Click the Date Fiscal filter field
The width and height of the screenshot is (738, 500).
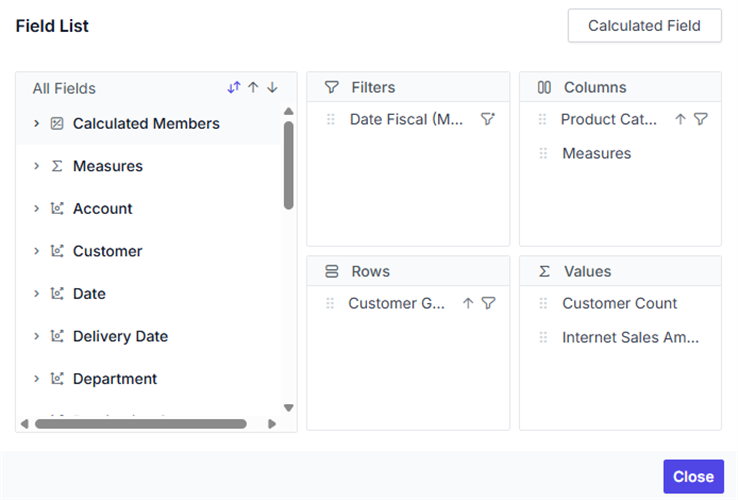coord(407,120)
